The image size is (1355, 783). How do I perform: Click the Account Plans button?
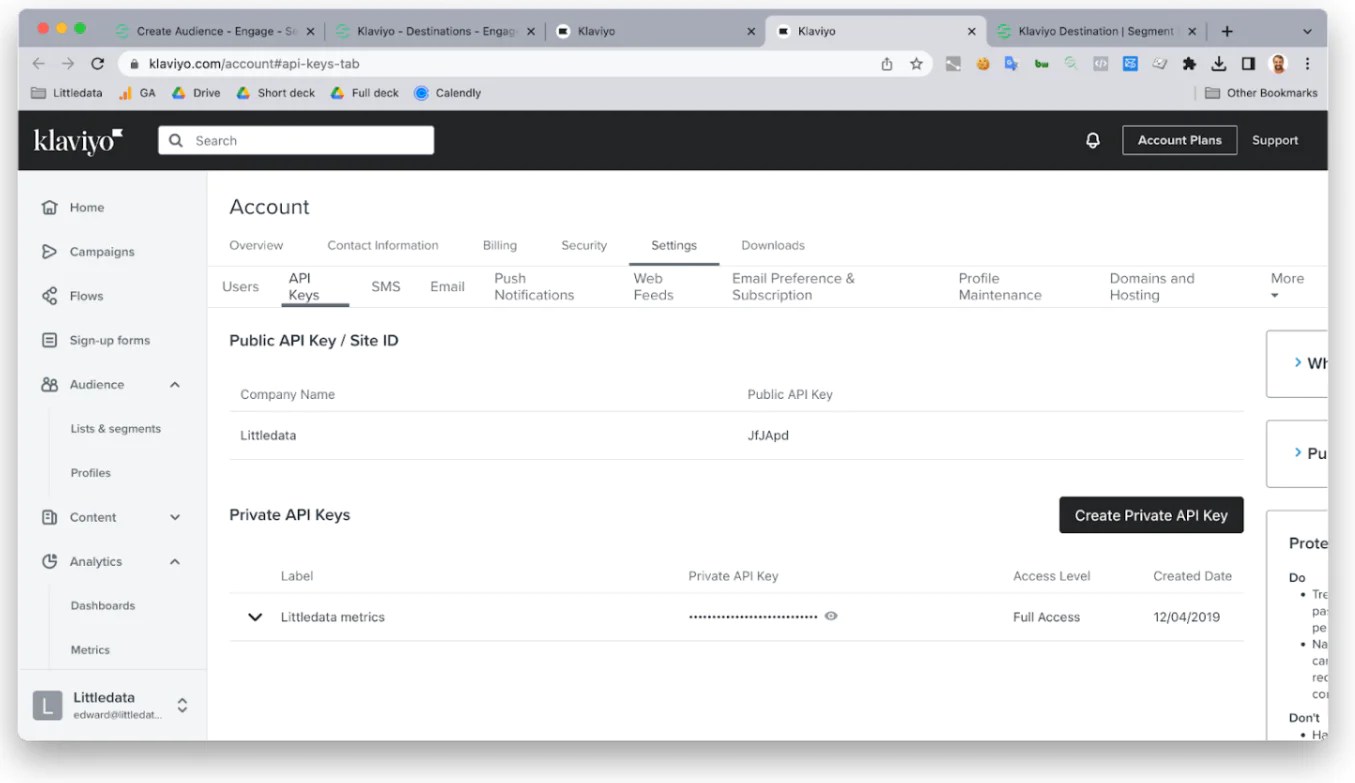point(1179,140)
